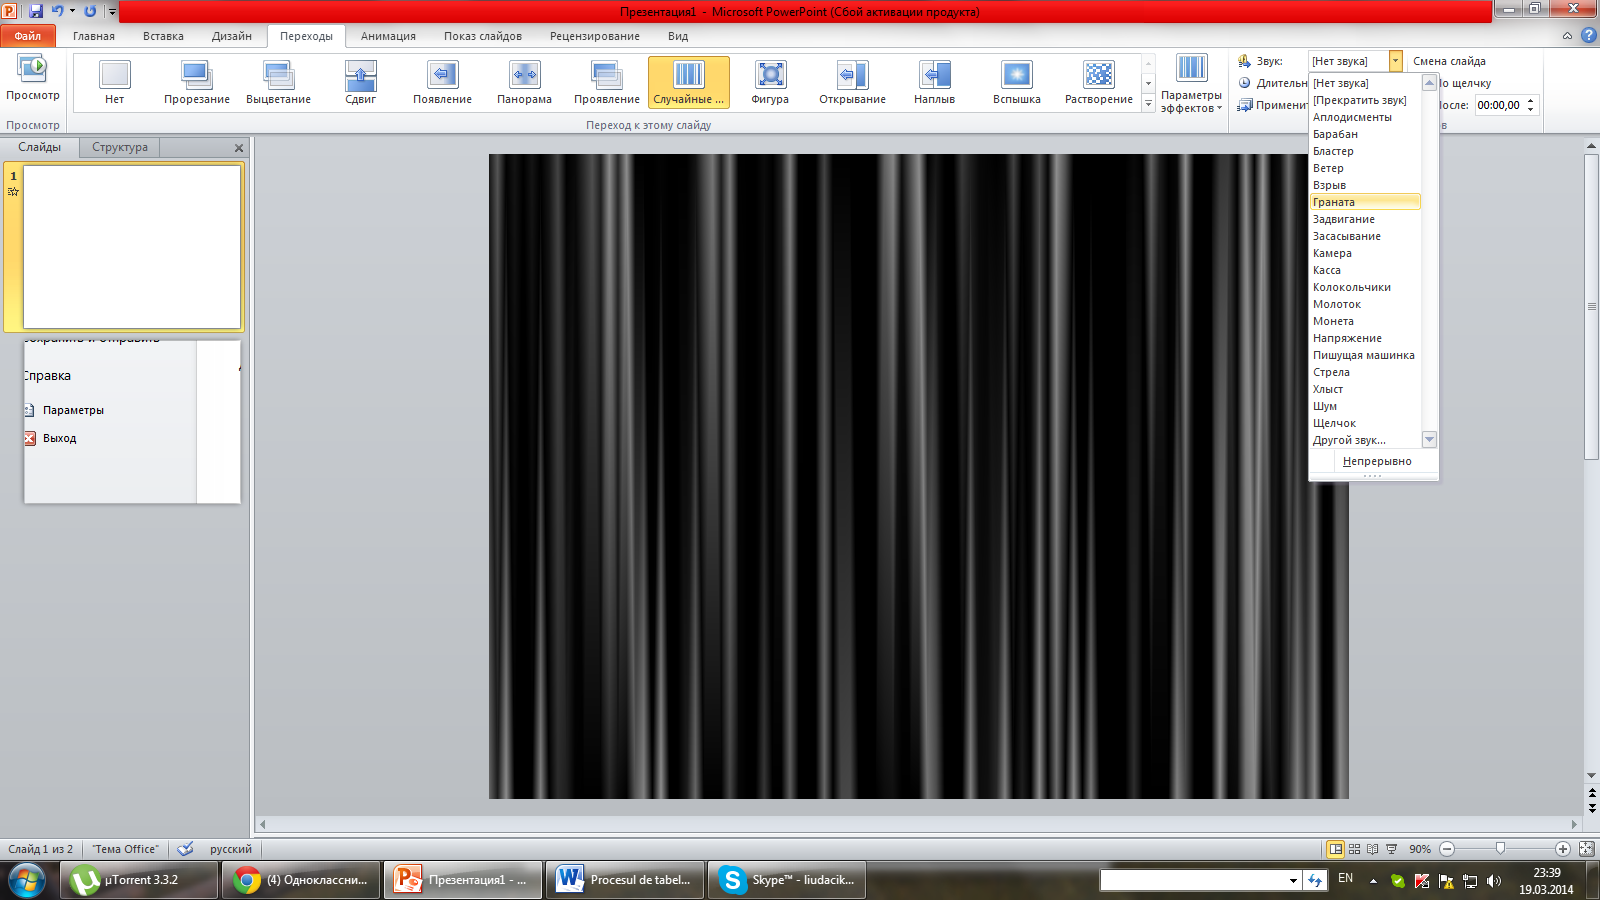Switch to the Рецензирование tab
The height and width of the screenshot is (900, 1600).
pos(595,36)
